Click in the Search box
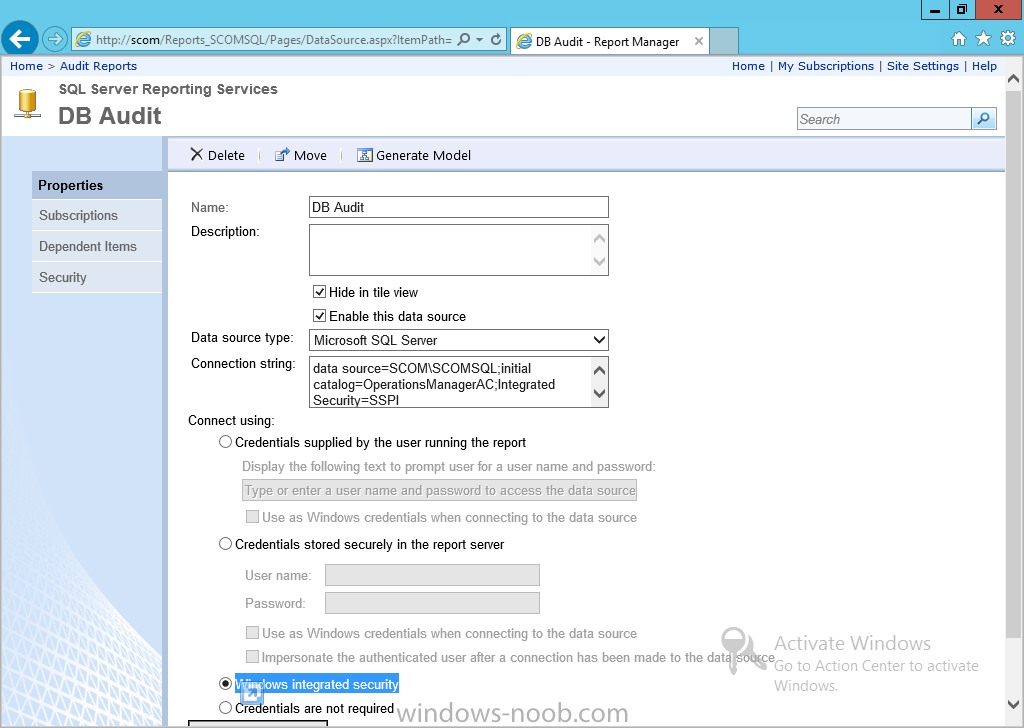 pos(884,119)
